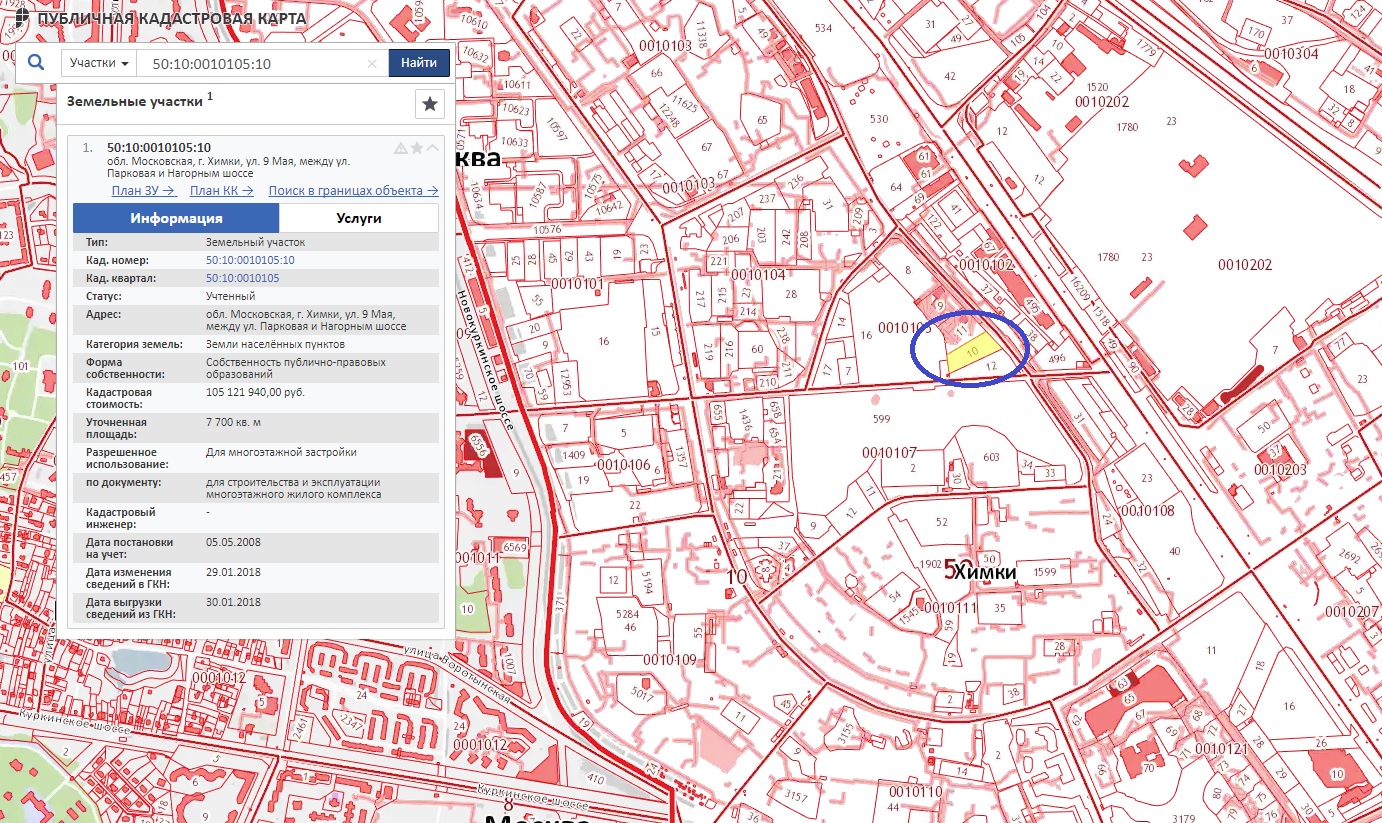
Task: Open the План ЗУ link
Action: [144, 190]
